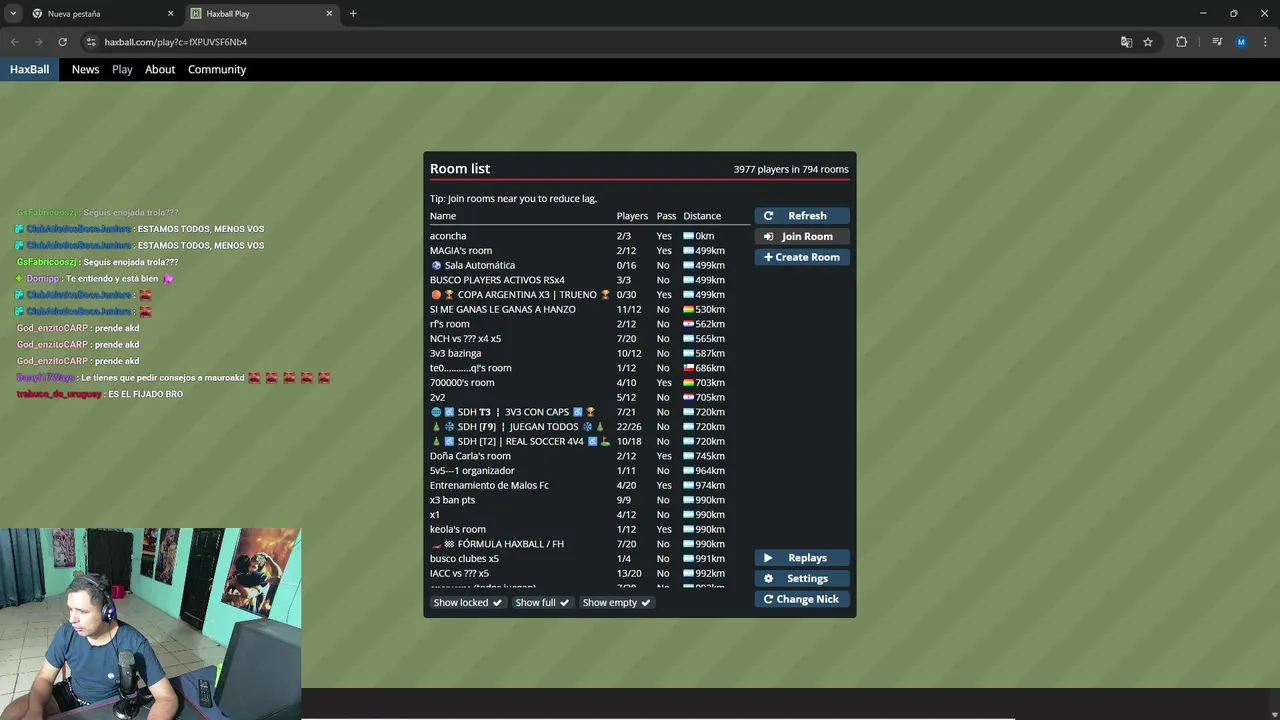The image size is (1280, 720).
Task: Click the address bar URL field
Action: (x=600, y=42)
